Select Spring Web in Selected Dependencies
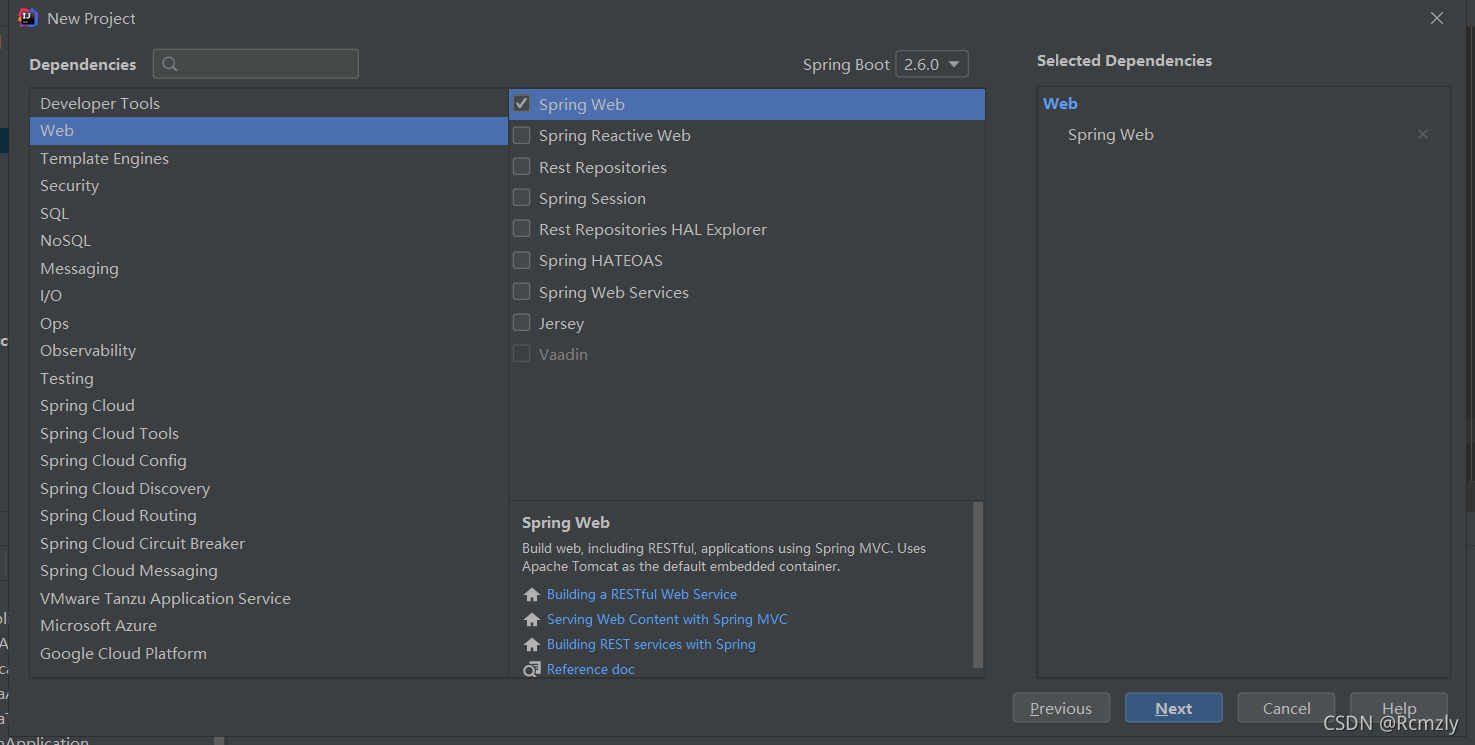The image size is (1475, 745). point(1111,134)
